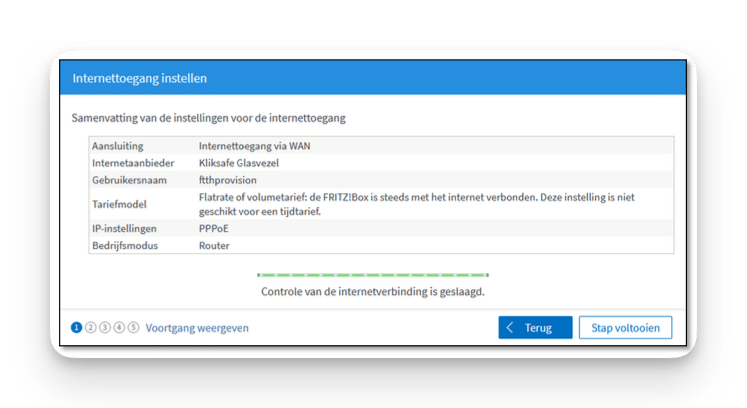This screenshot has height=408, width=747.
Task: Select step 3 progress circle
Action: [x=105, y=327]
